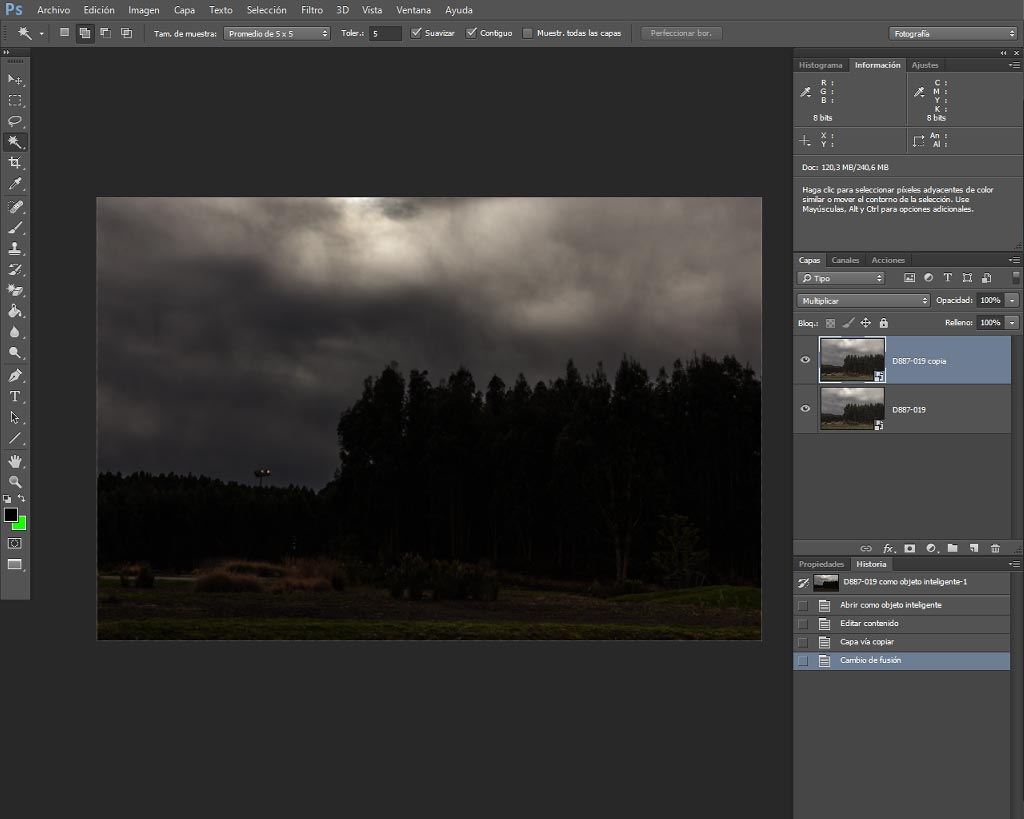1024x819 pixels.
Task: Open the Multiplicar blend mode dropdown
Action: [x=863, y=300]
